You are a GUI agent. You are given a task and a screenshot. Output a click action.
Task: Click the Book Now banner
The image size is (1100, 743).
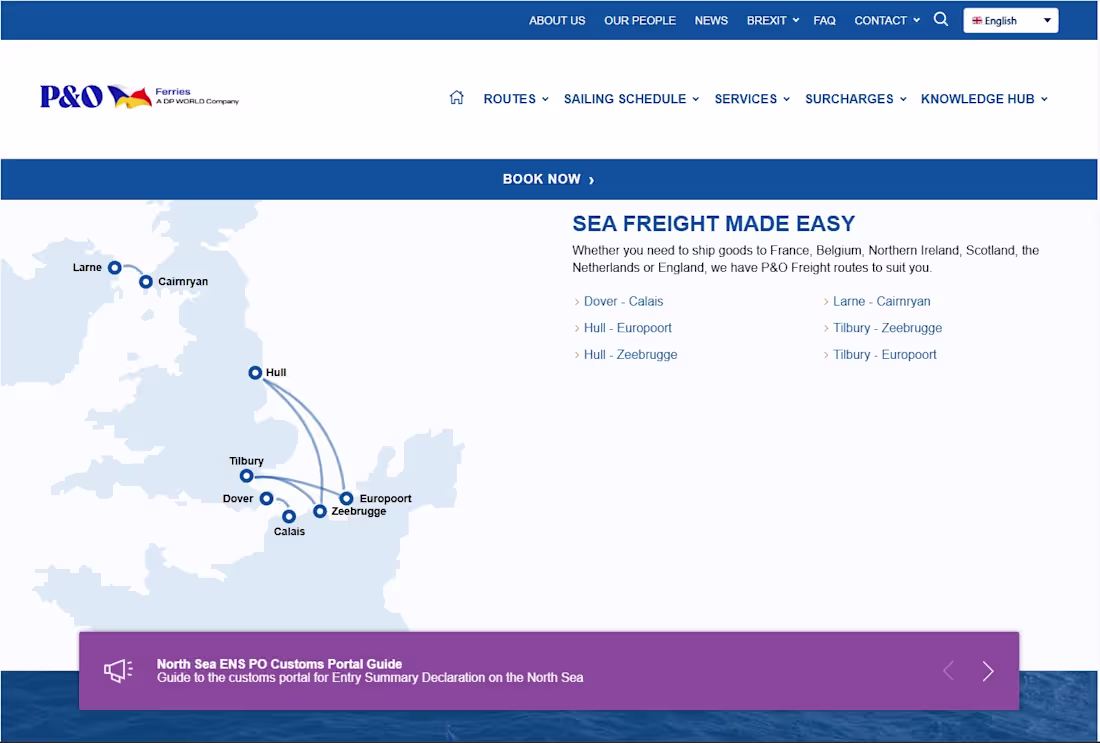pos(549,179)
